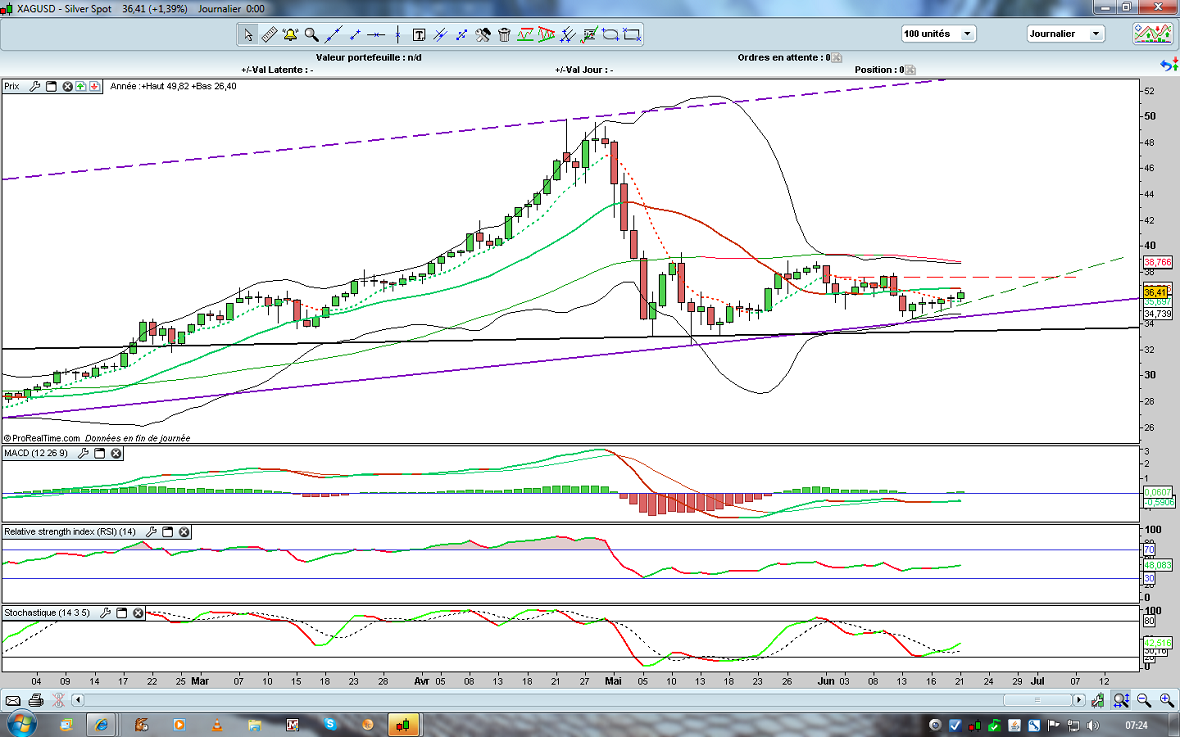This screenshot has width=1180, height=737.
Task: Click the horizontal chart scrollbar thumb
Action: point(1040,700)
